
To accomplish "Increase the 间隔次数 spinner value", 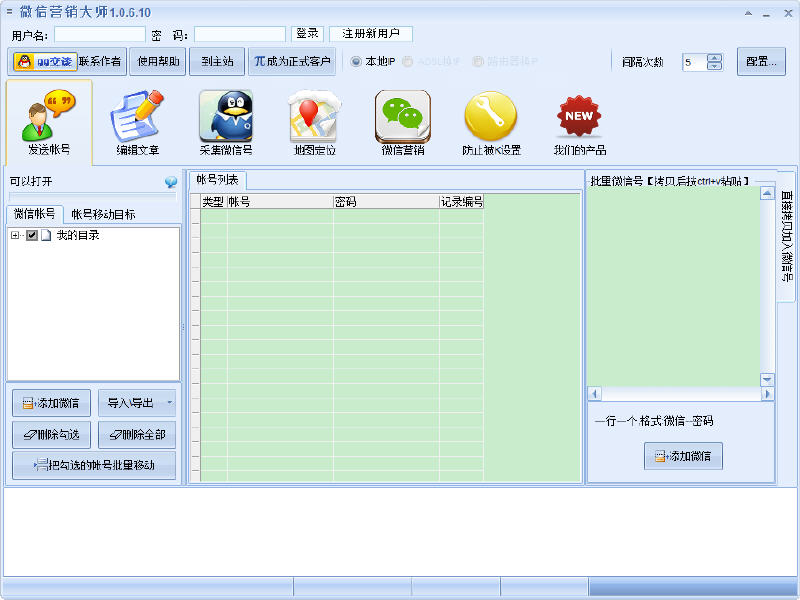I will [x=715, y=58].
